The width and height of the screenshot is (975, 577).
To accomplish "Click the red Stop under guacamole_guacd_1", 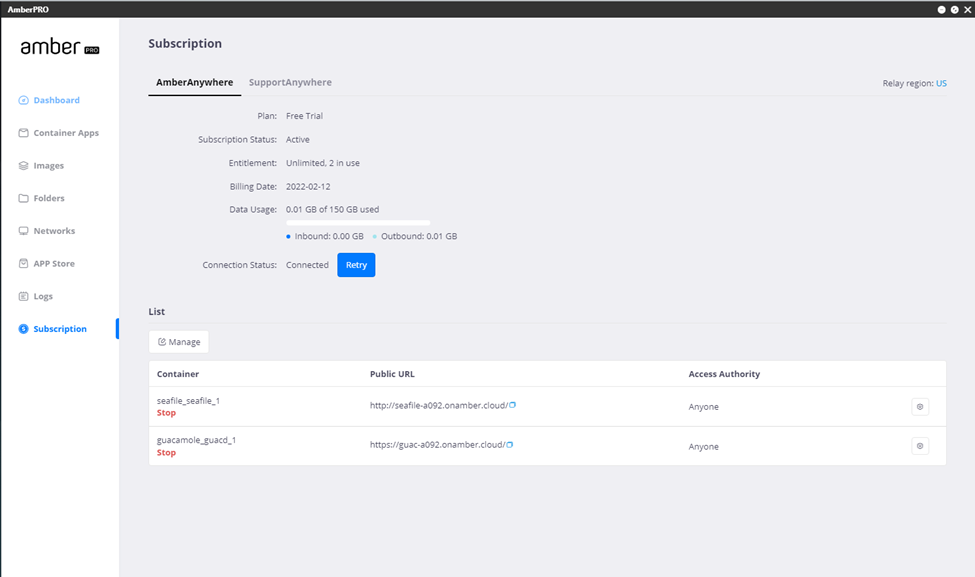I will [166, 453].
